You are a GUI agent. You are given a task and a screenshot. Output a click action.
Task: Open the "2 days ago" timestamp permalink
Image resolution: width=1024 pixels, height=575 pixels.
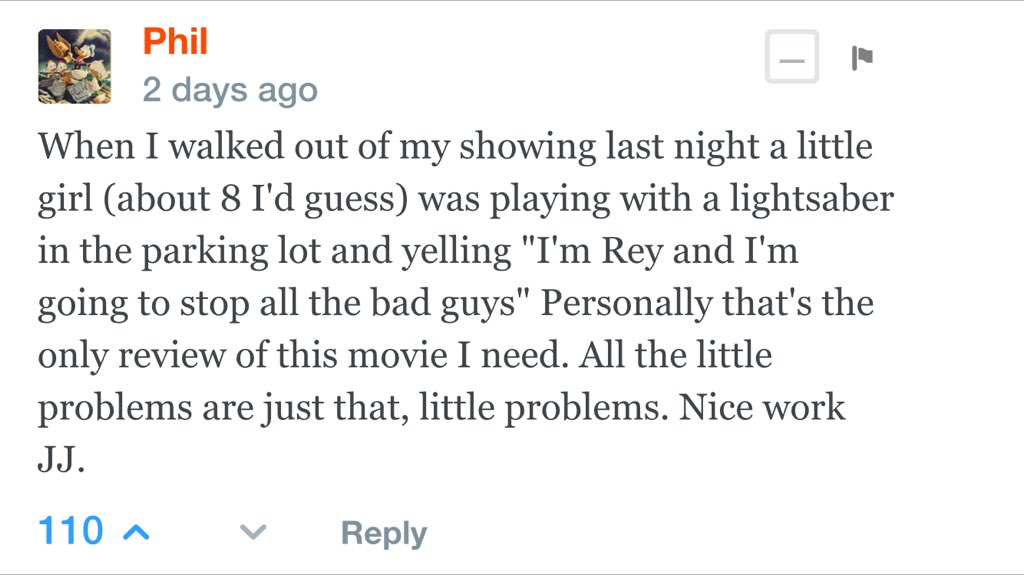click(230, 90)
